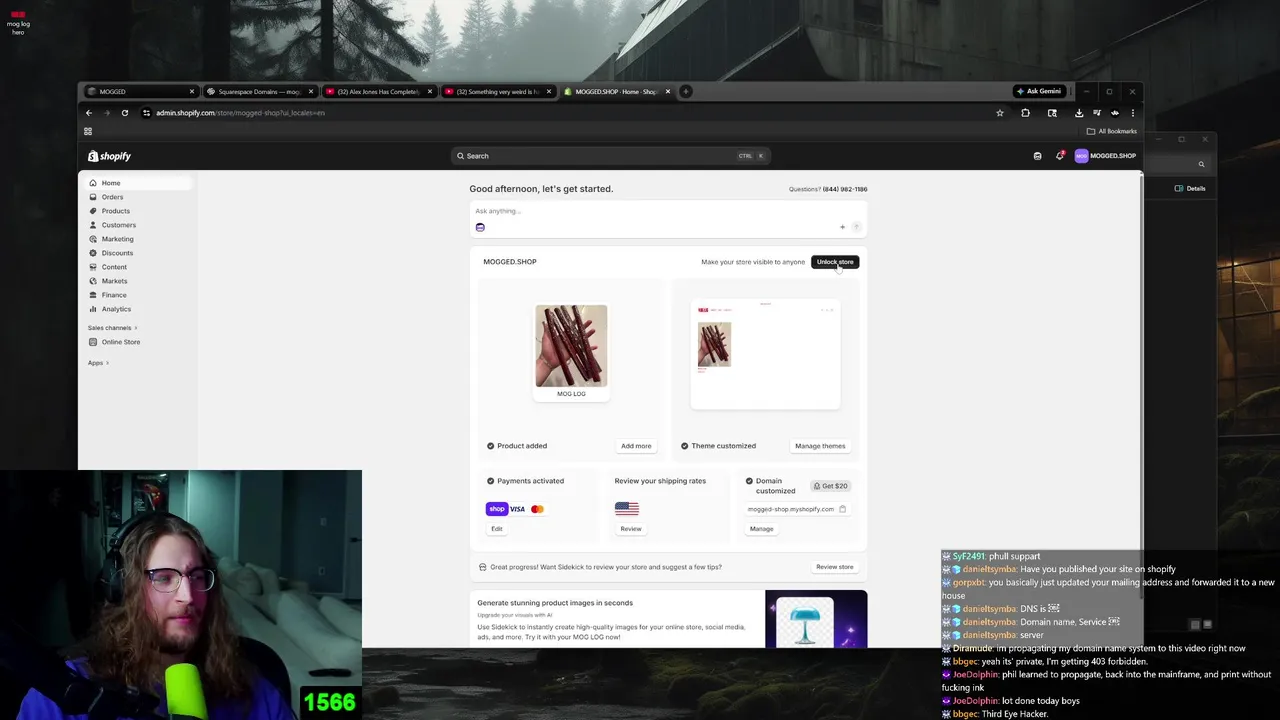This screenshot has height=720, width=1280.
Task: Click the Product added checkmark
Action: [x=490, y=446]
